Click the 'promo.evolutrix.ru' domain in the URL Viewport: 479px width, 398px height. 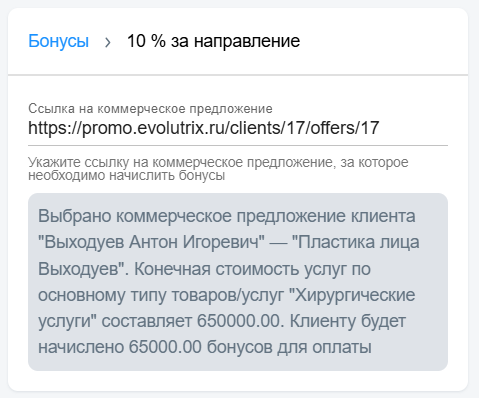point(150,128)
